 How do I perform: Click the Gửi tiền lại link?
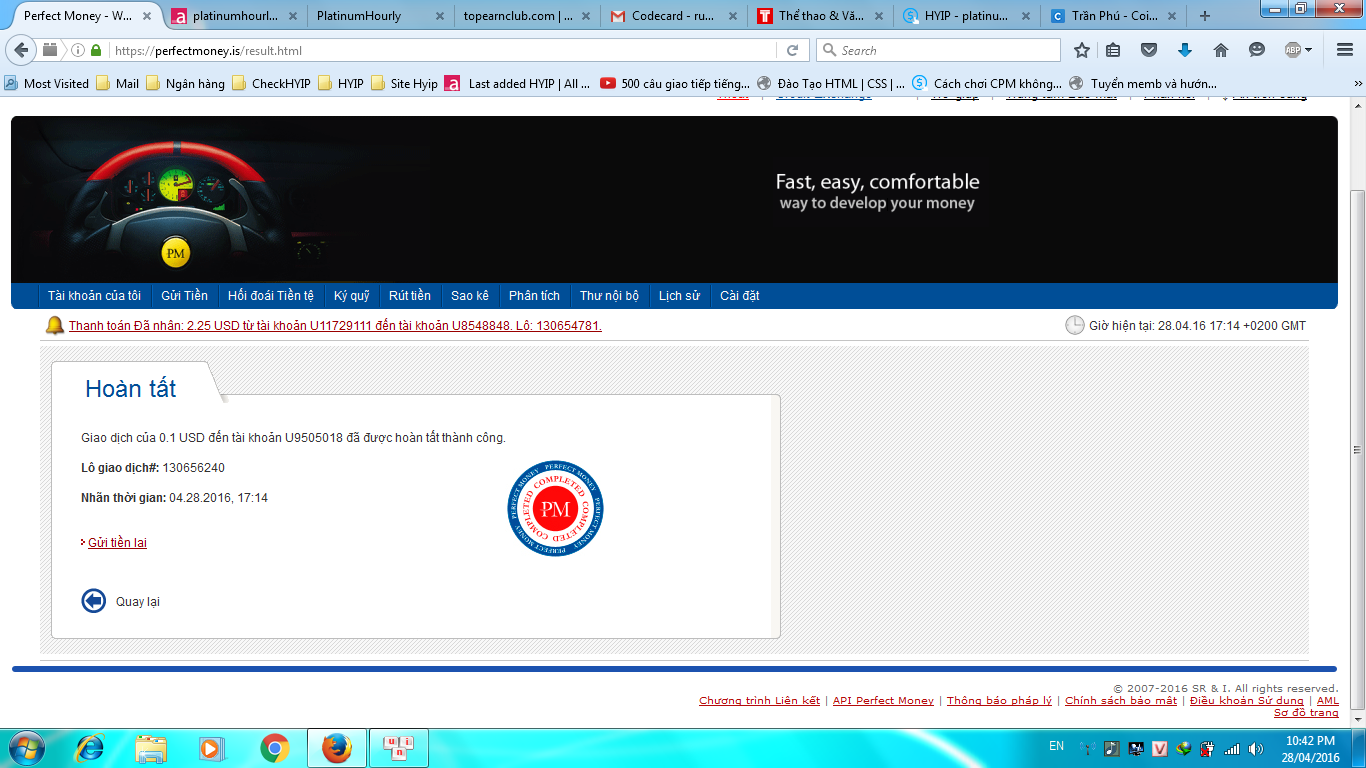pyautogui.click(x=117, y=543)
